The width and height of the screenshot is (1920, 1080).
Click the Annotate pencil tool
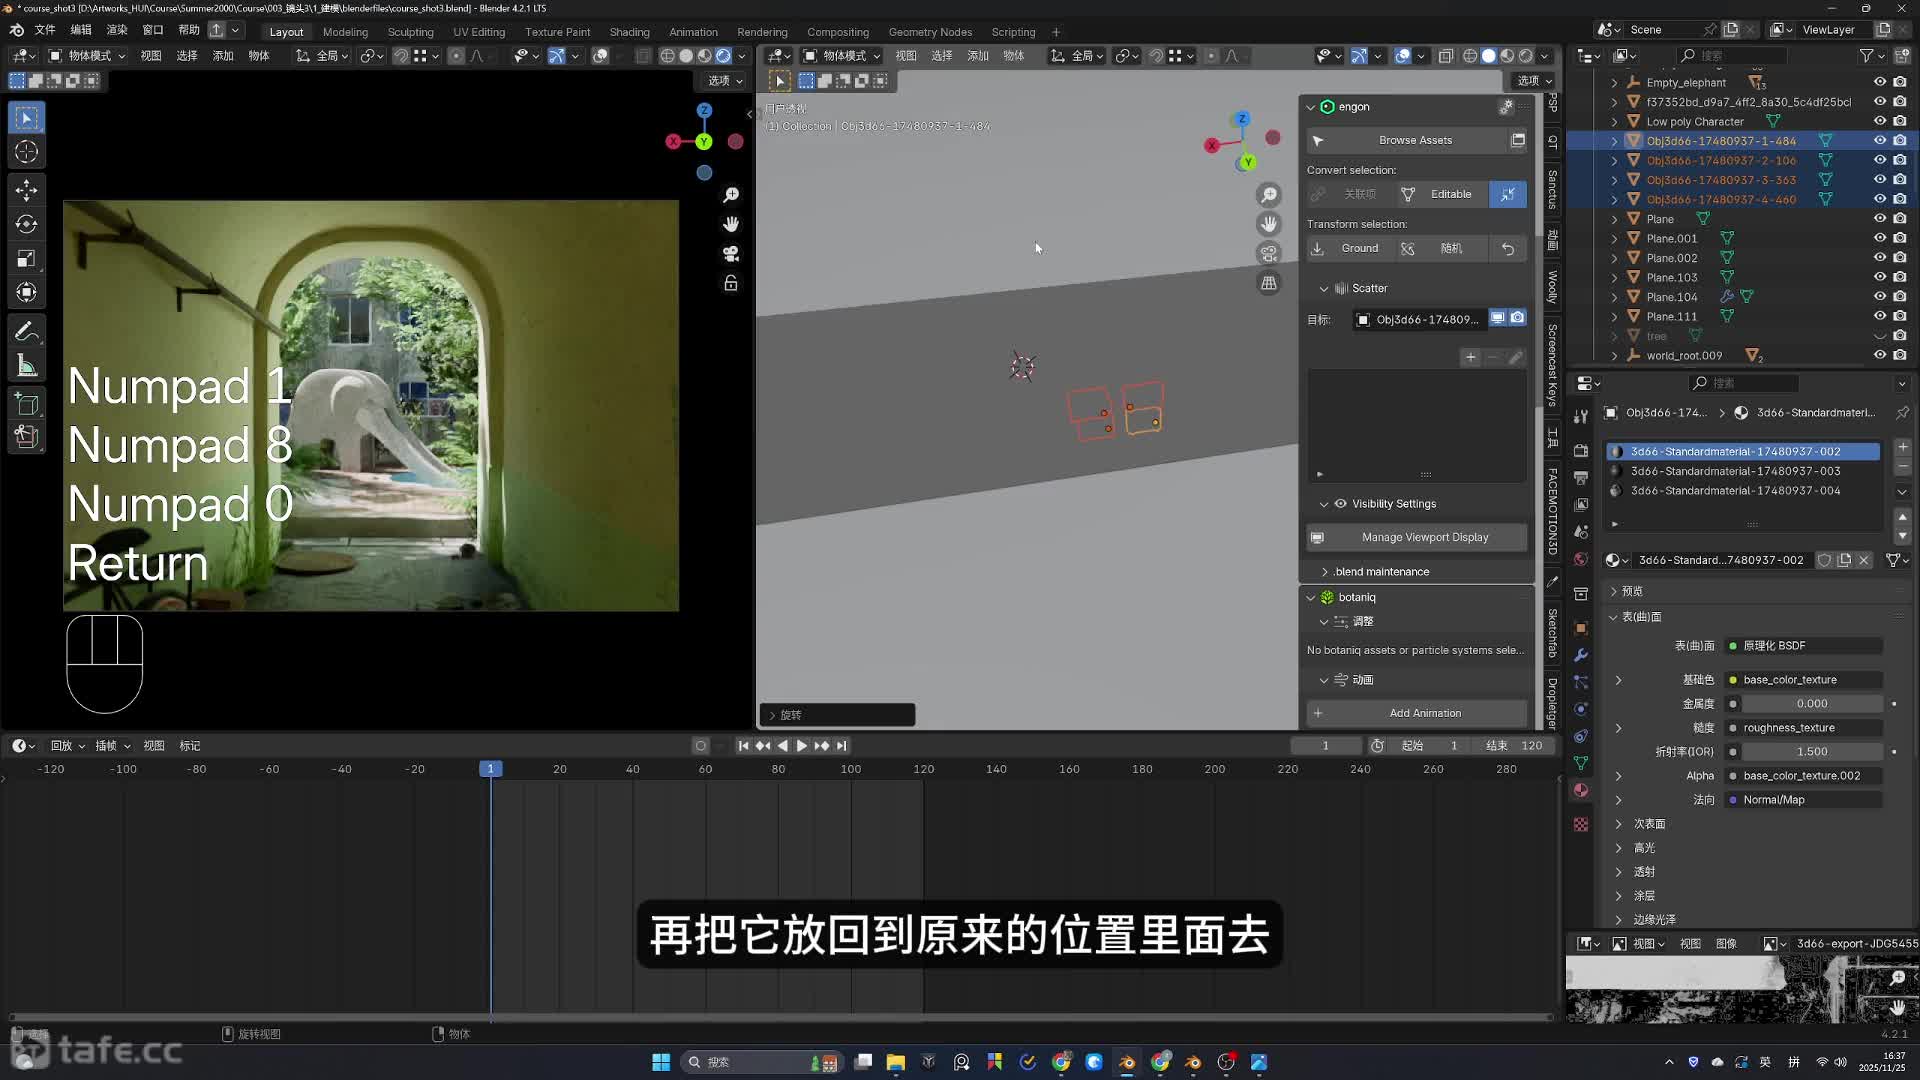click(x=27, y=331)
